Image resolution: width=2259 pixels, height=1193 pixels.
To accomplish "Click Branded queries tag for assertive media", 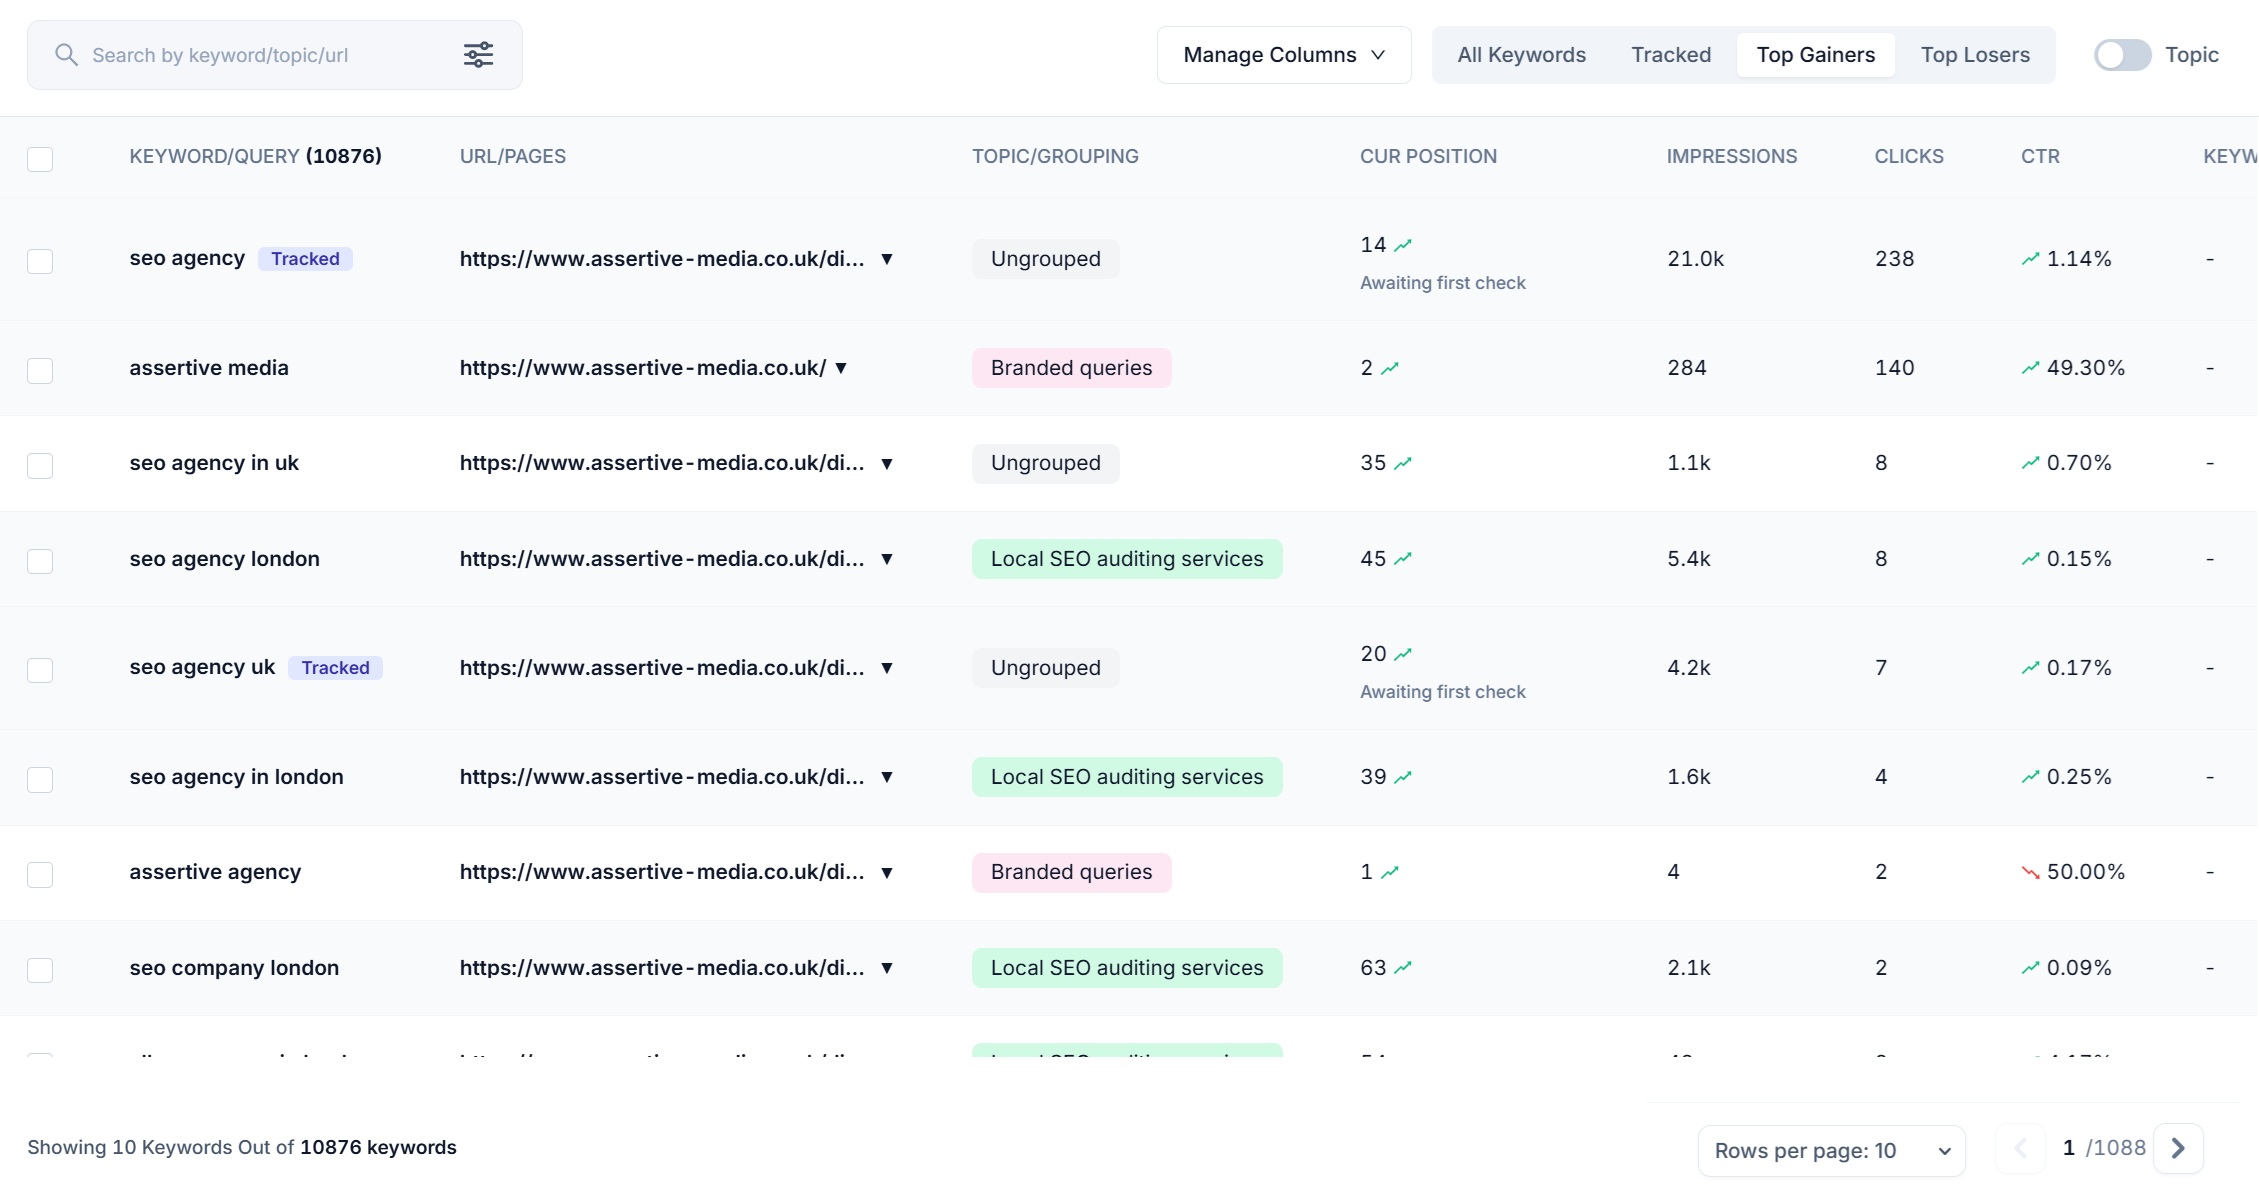I will tap(1071, 368).
